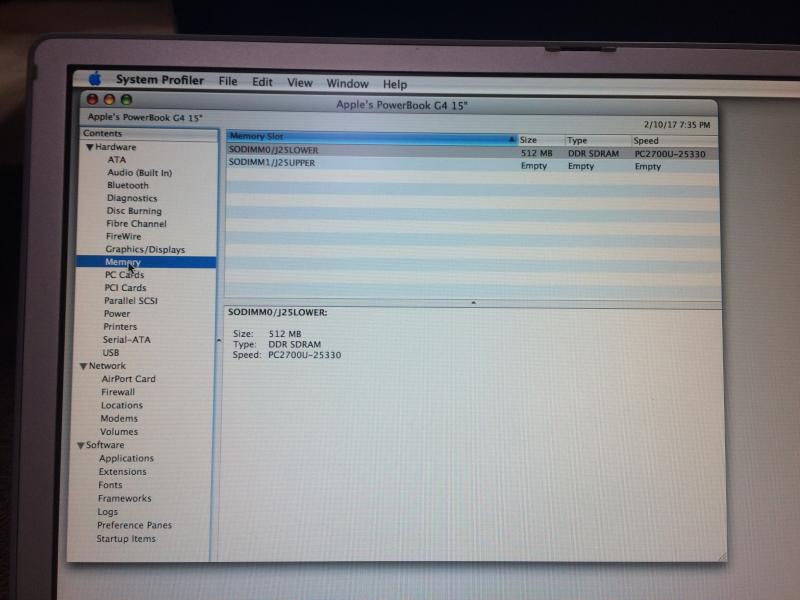
Task: Click the SODIMM0/J25LOWER: detail heading
Action: [x=278, y=312]
